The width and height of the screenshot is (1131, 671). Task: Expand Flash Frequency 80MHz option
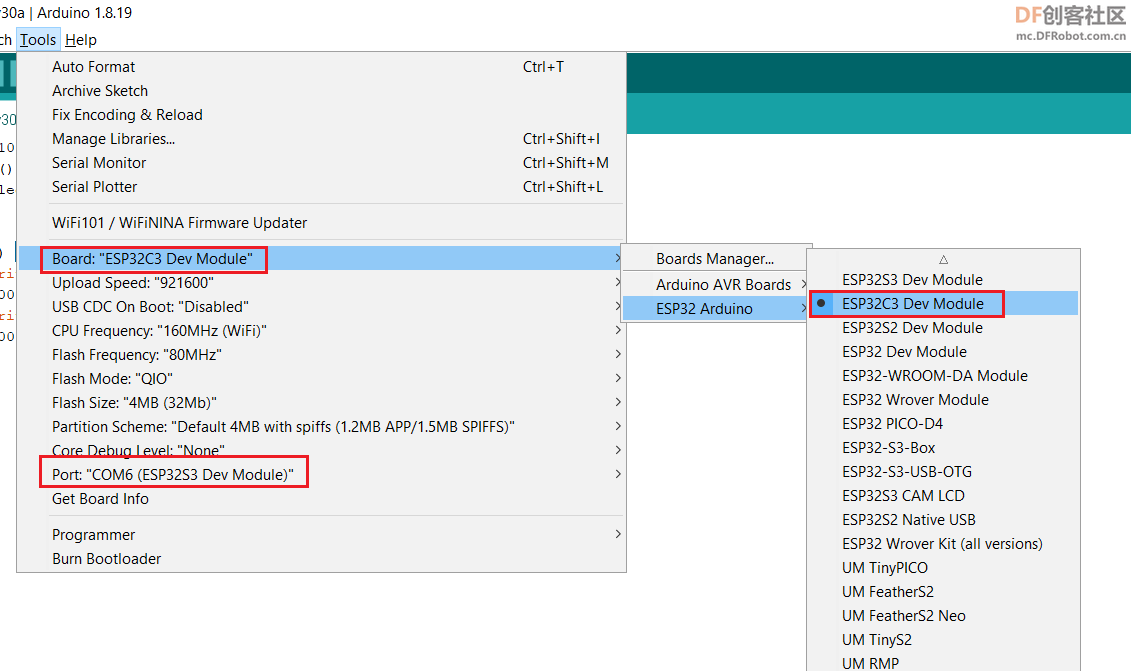coord(322,354)
